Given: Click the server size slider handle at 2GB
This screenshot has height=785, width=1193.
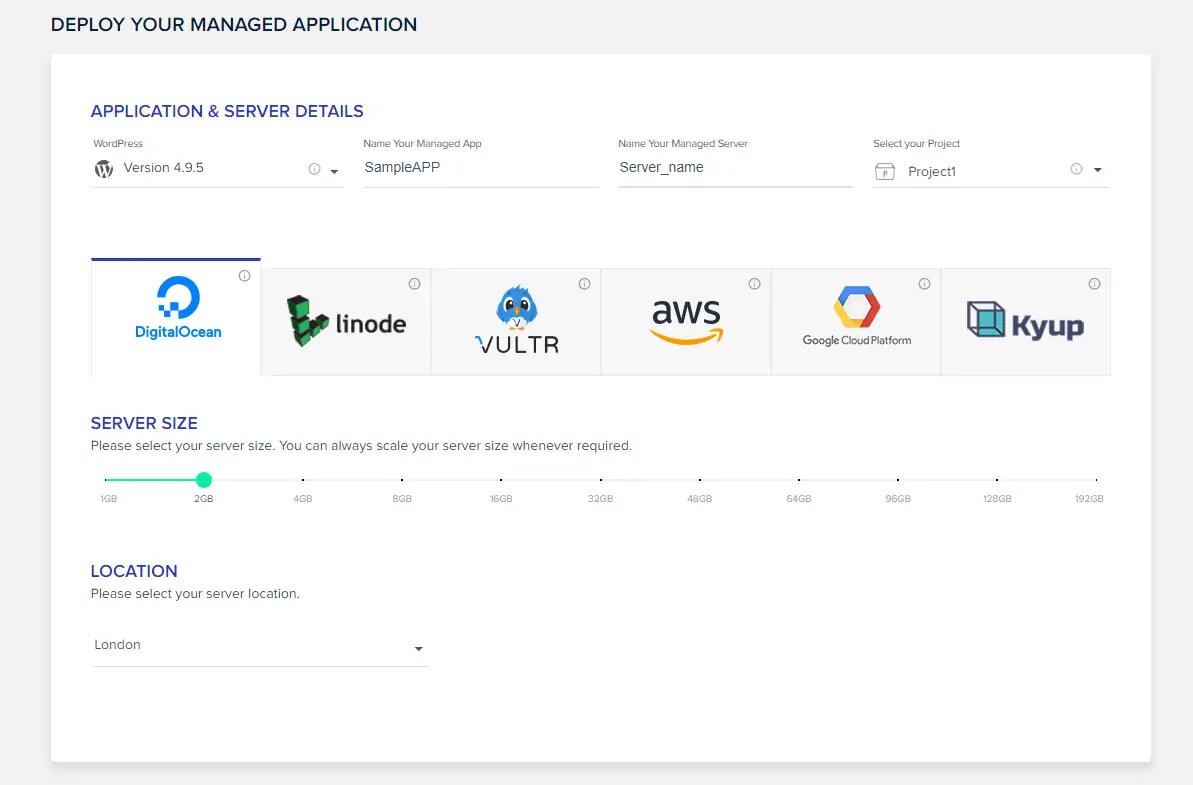Looking at the screenshot, I should click(203, 480).
